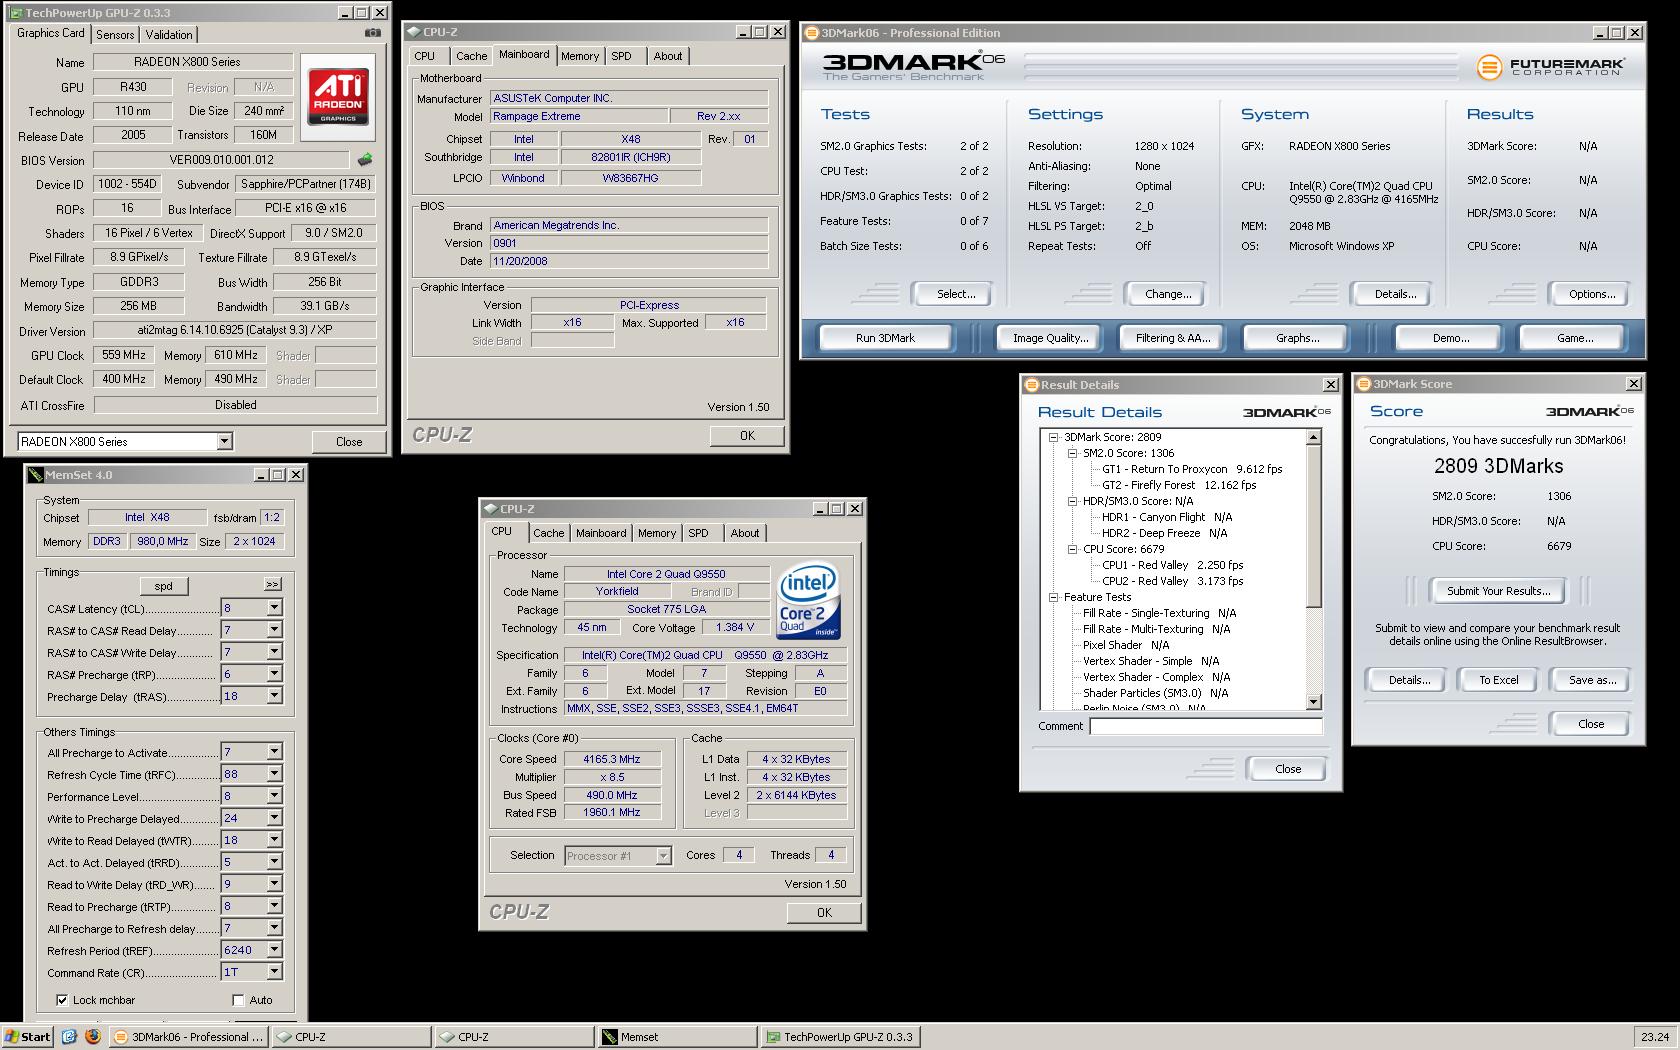Click the Internet Explorer quick launch icon
The height and width of the screenshot is (1050, 1680).
[69, 1037]
